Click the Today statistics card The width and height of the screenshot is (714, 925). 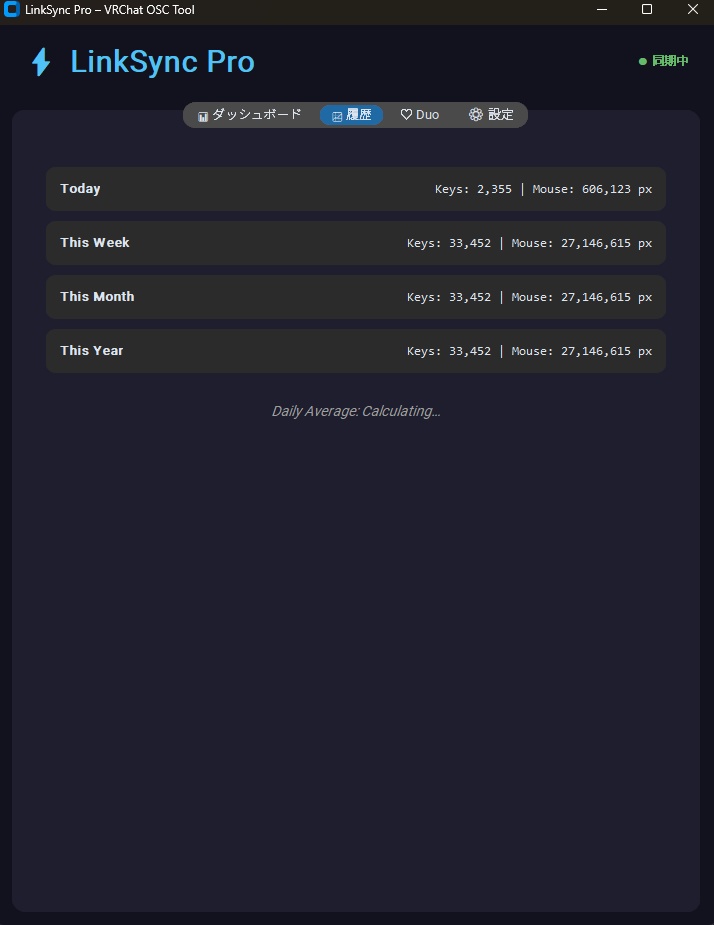tap(355, 189)
